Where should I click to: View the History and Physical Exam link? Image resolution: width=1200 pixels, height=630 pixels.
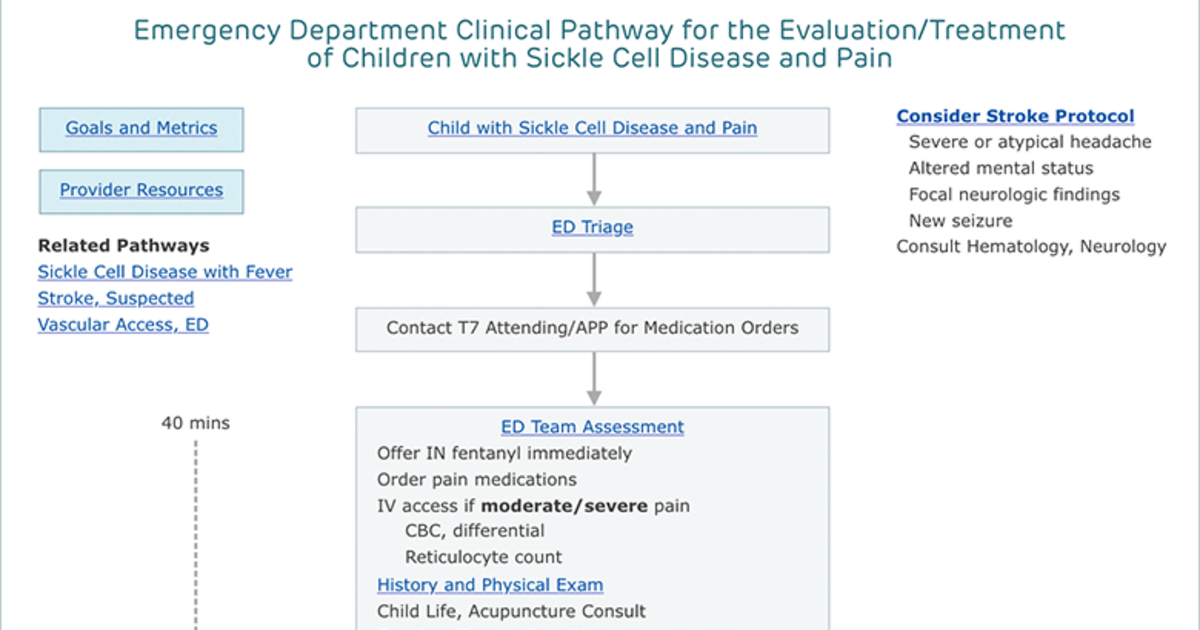coord(490,585)
